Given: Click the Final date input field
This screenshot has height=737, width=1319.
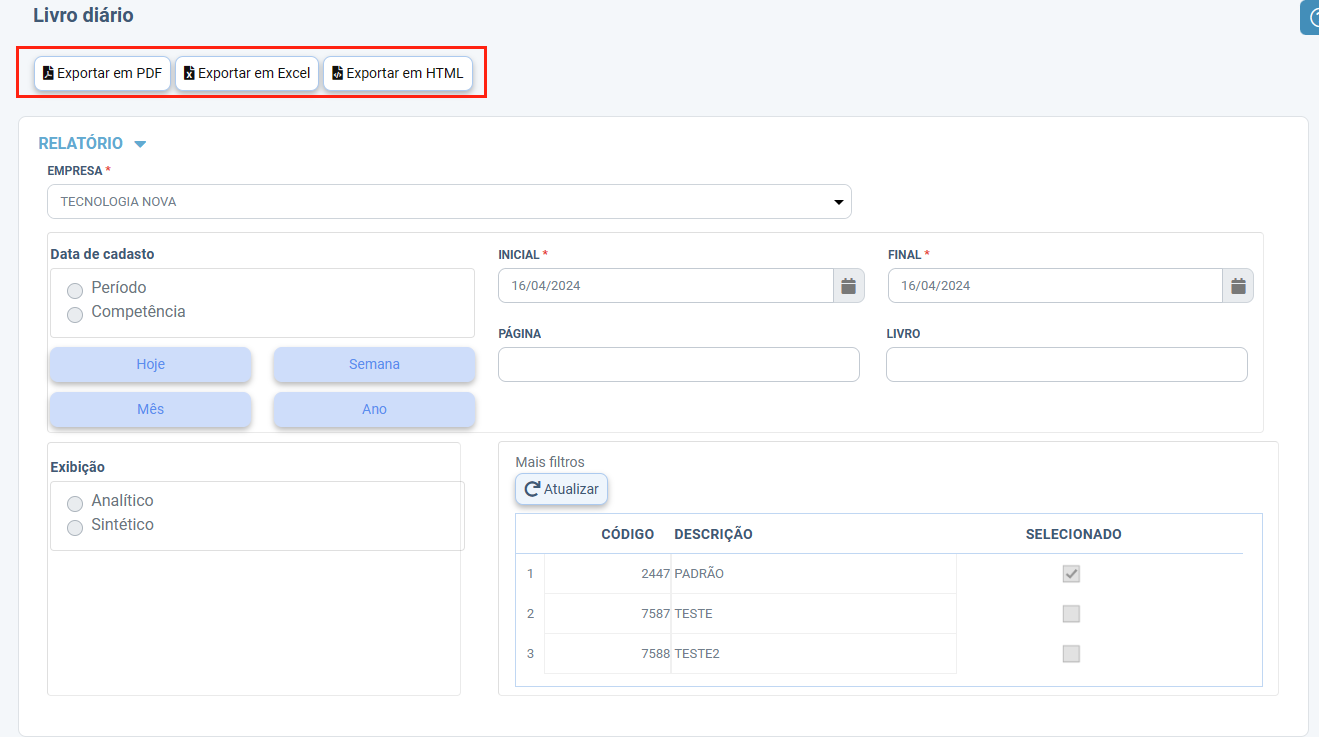Looking at the screenshot, I should 1055,286.
